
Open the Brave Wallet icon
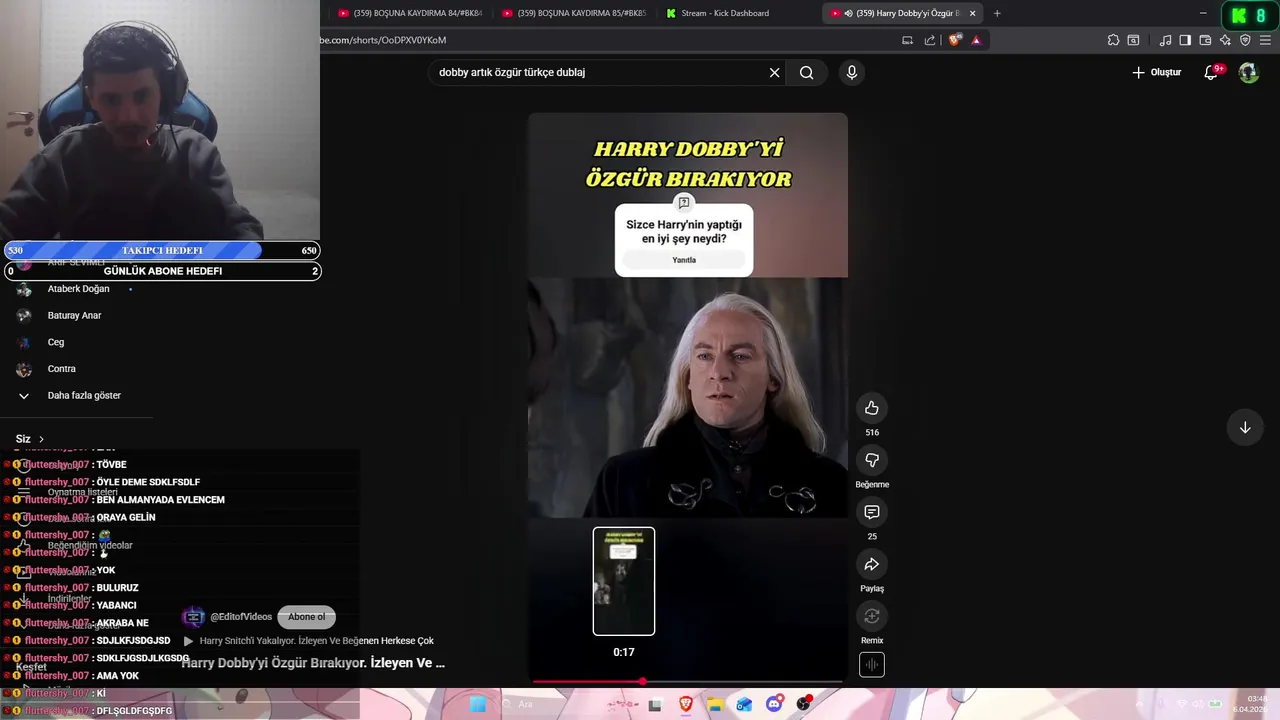point(1205,40)
